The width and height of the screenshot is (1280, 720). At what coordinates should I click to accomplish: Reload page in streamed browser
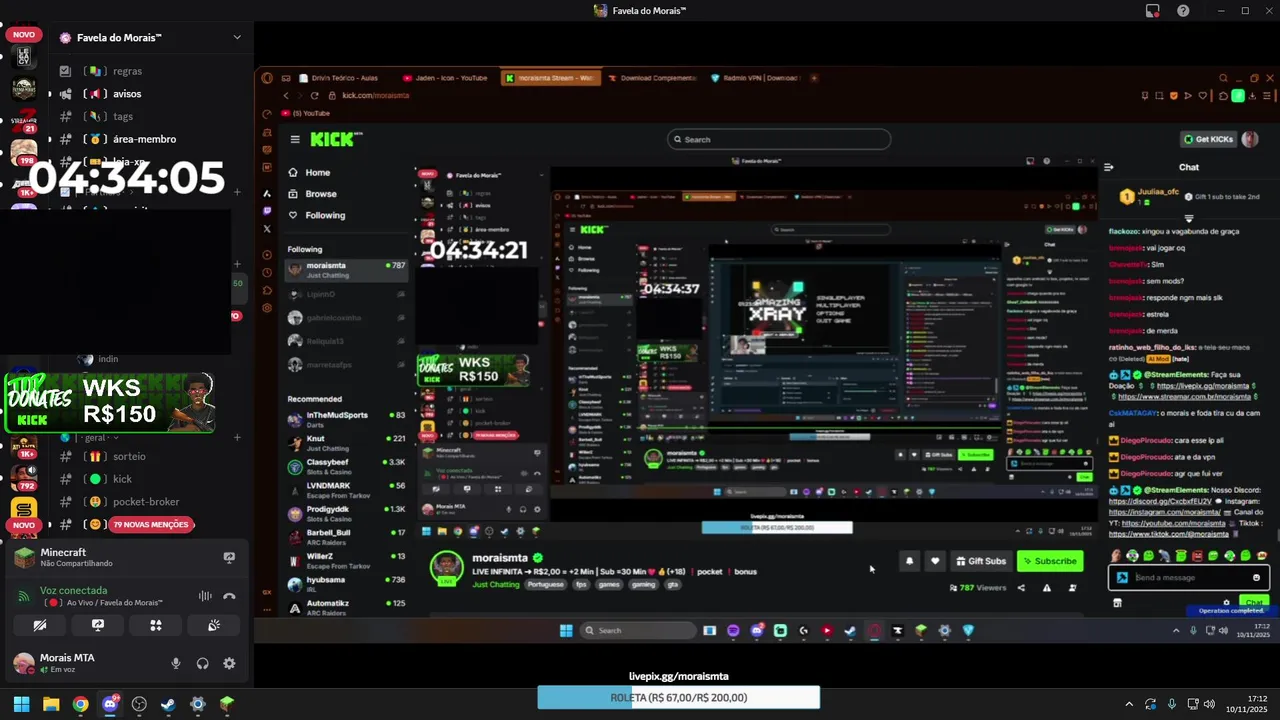click(x=315, y=95)
